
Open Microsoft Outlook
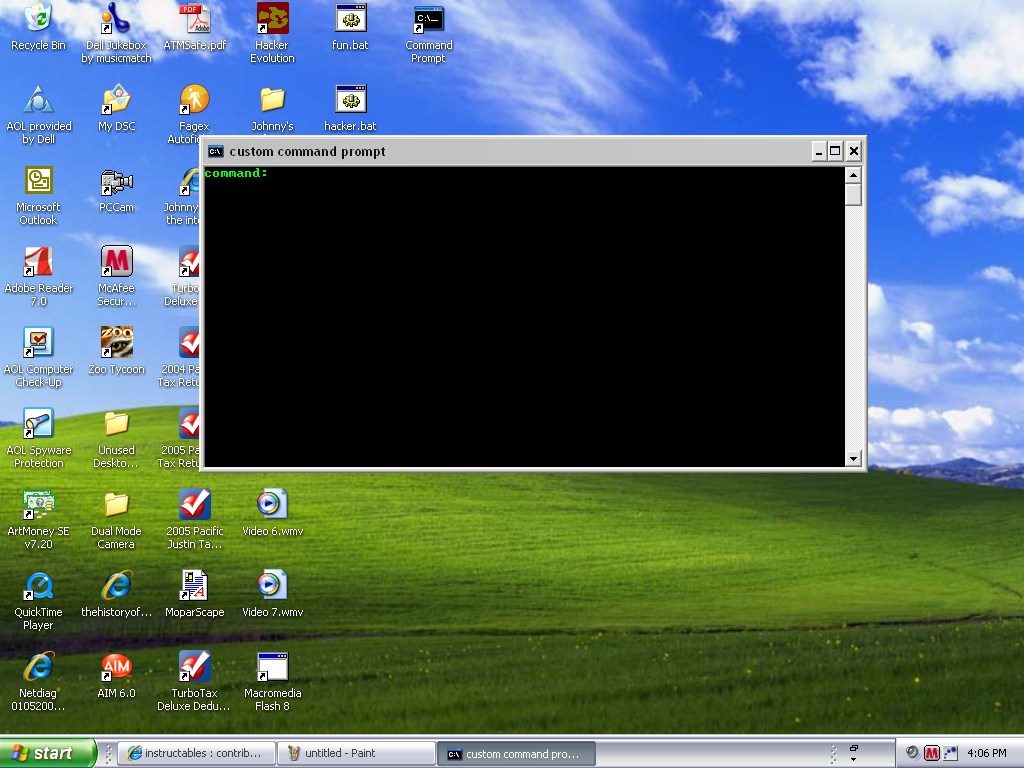coord(38,182)
